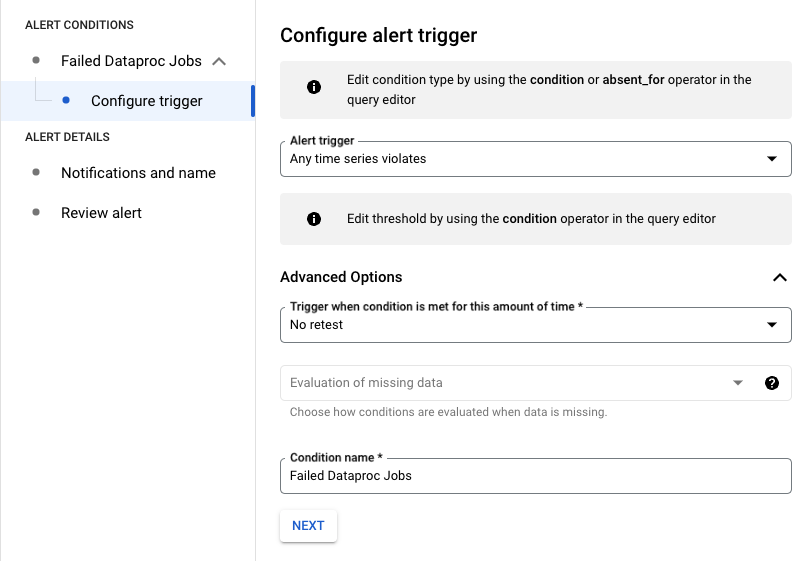The width and height of the screenshot is (809, 561).
Task: Select Configure trigger in the sidebar
Action: [x=147, y=101]
